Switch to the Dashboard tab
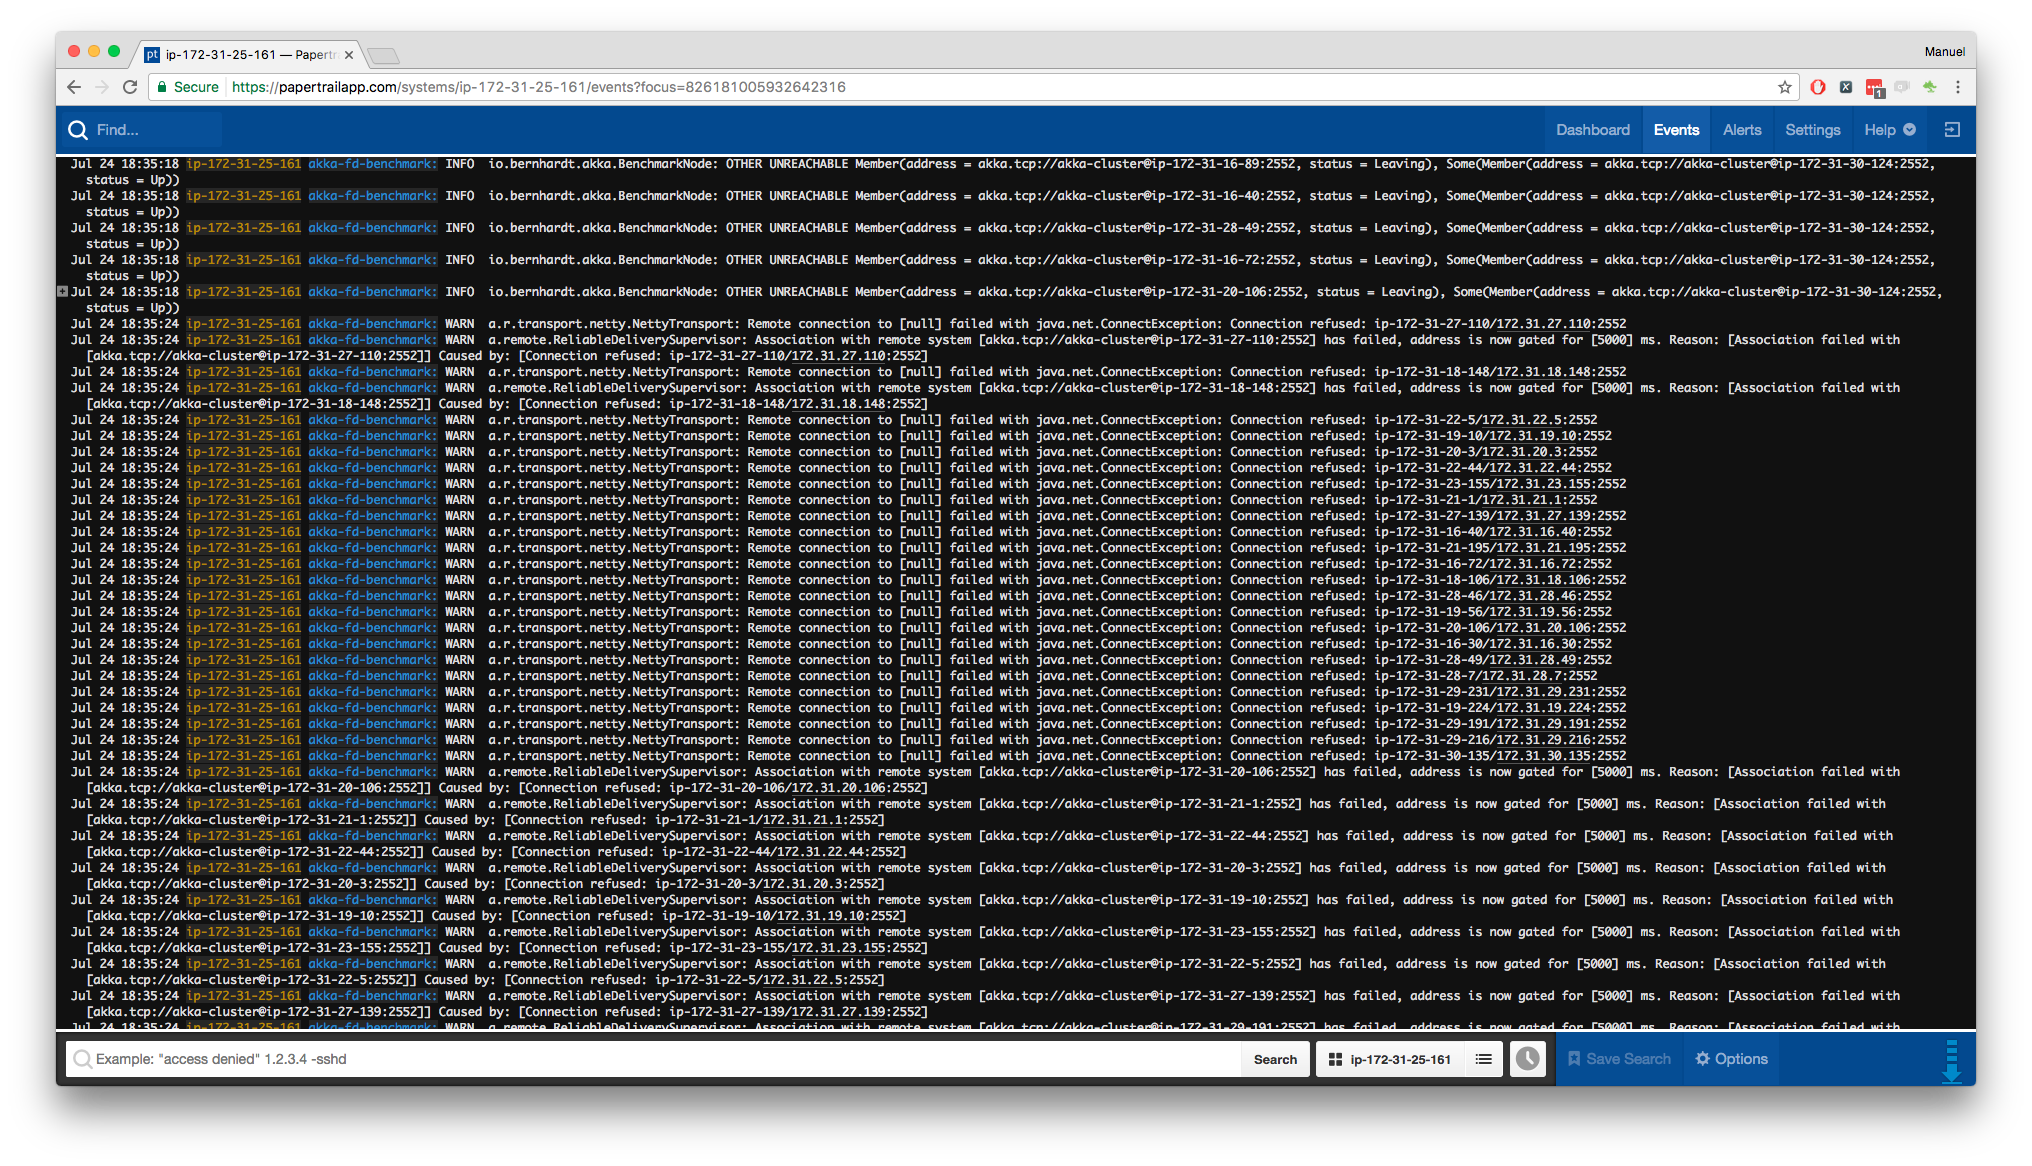The image size is (2032, 1166). [x=1592, y=130]
